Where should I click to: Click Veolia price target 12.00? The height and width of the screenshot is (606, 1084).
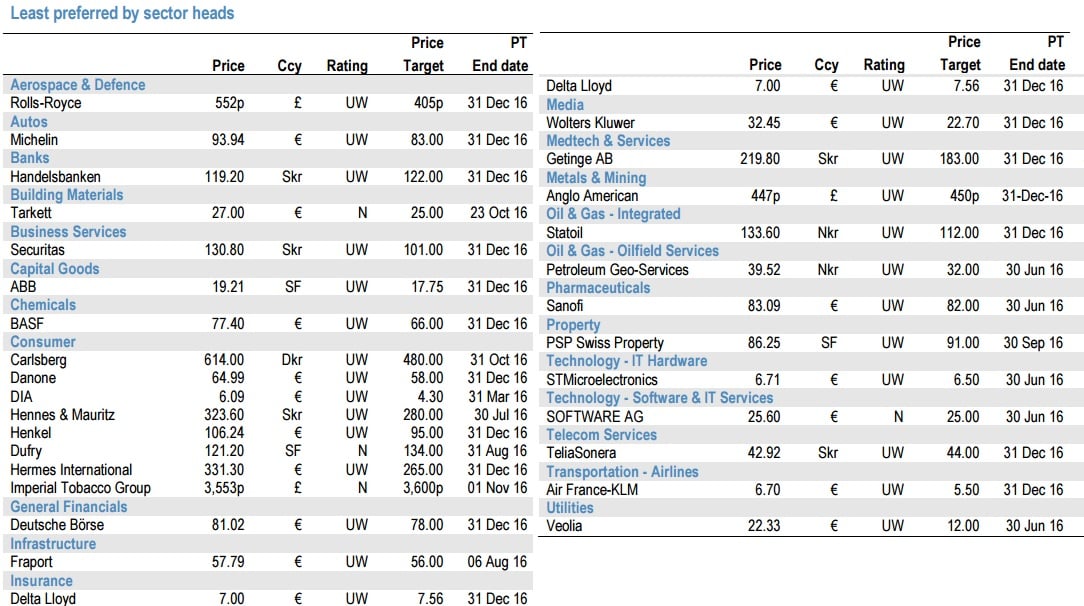coord(962,526)
